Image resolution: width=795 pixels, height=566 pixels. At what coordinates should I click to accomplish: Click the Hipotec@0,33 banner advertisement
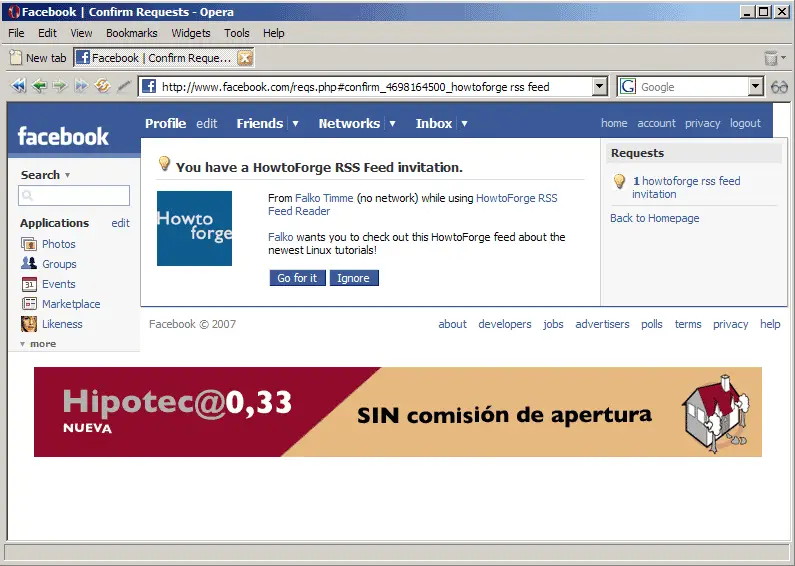[398, 412]
